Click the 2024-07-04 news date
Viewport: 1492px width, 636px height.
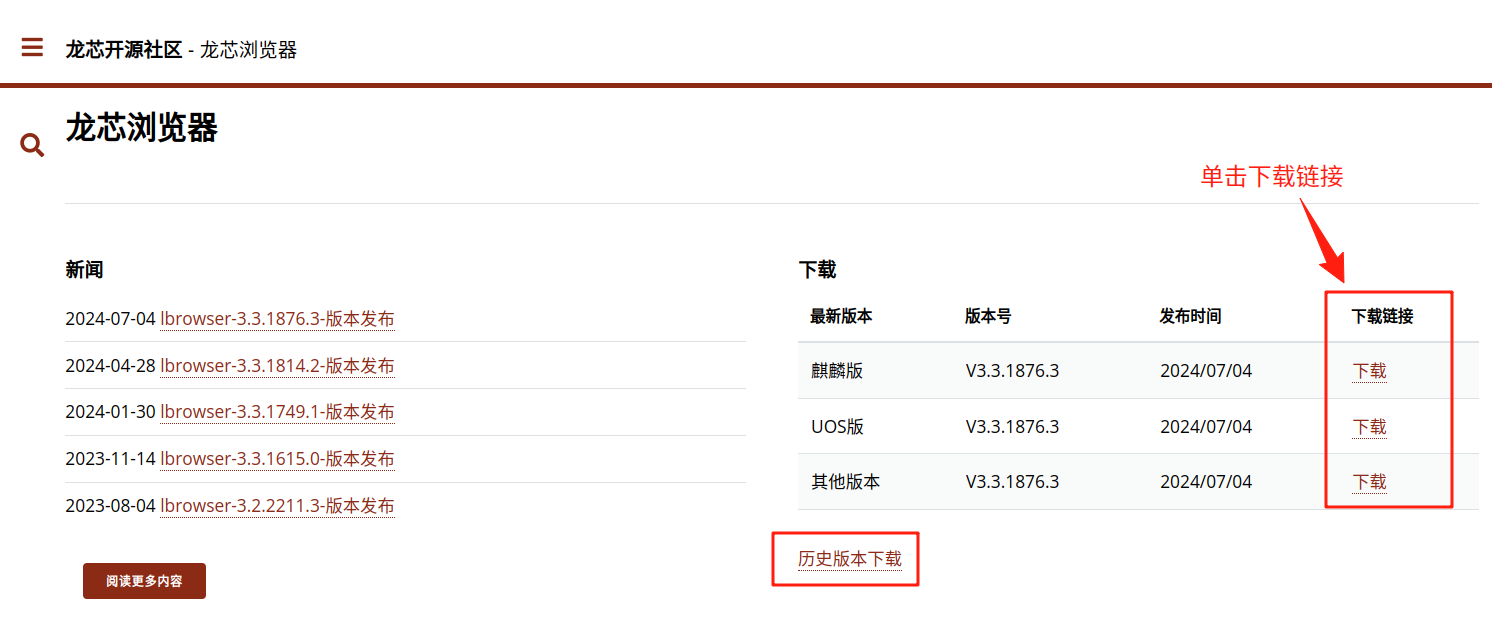[110, 319]
